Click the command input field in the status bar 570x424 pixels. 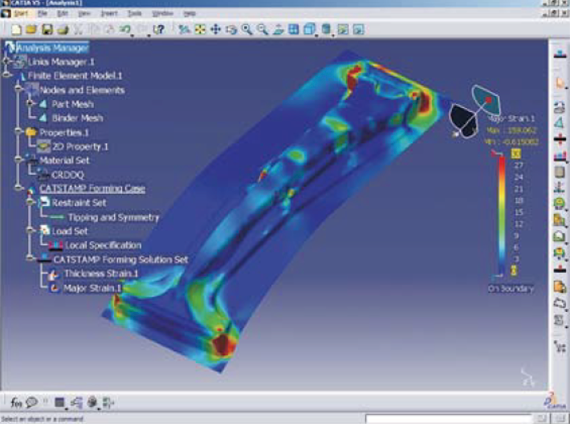click(x=449, y=419)
